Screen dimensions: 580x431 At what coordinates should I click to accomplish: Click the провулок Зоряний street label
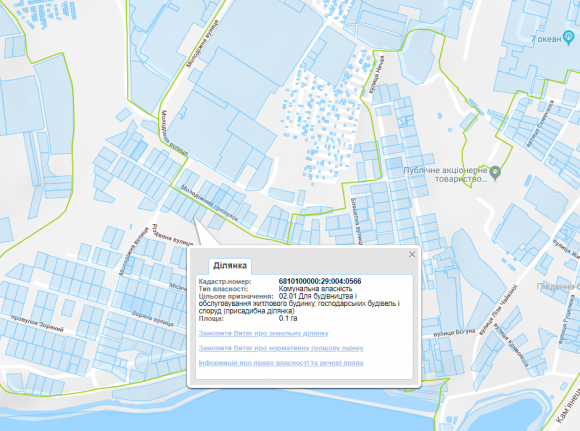pyautogui.click(x=37, y=324)
